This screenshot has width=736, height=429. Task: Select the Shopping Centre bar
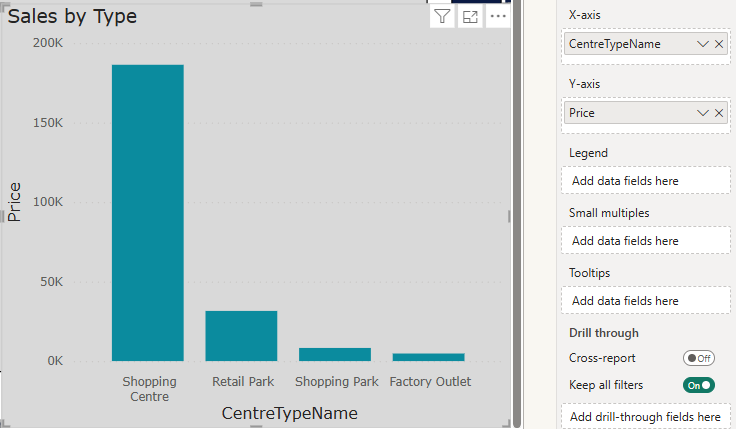pos(148,213)
